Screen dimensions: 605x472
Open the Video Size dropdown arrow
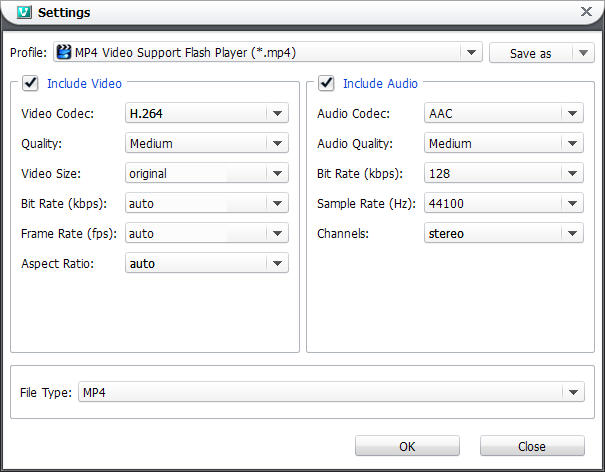click(277, 173)
